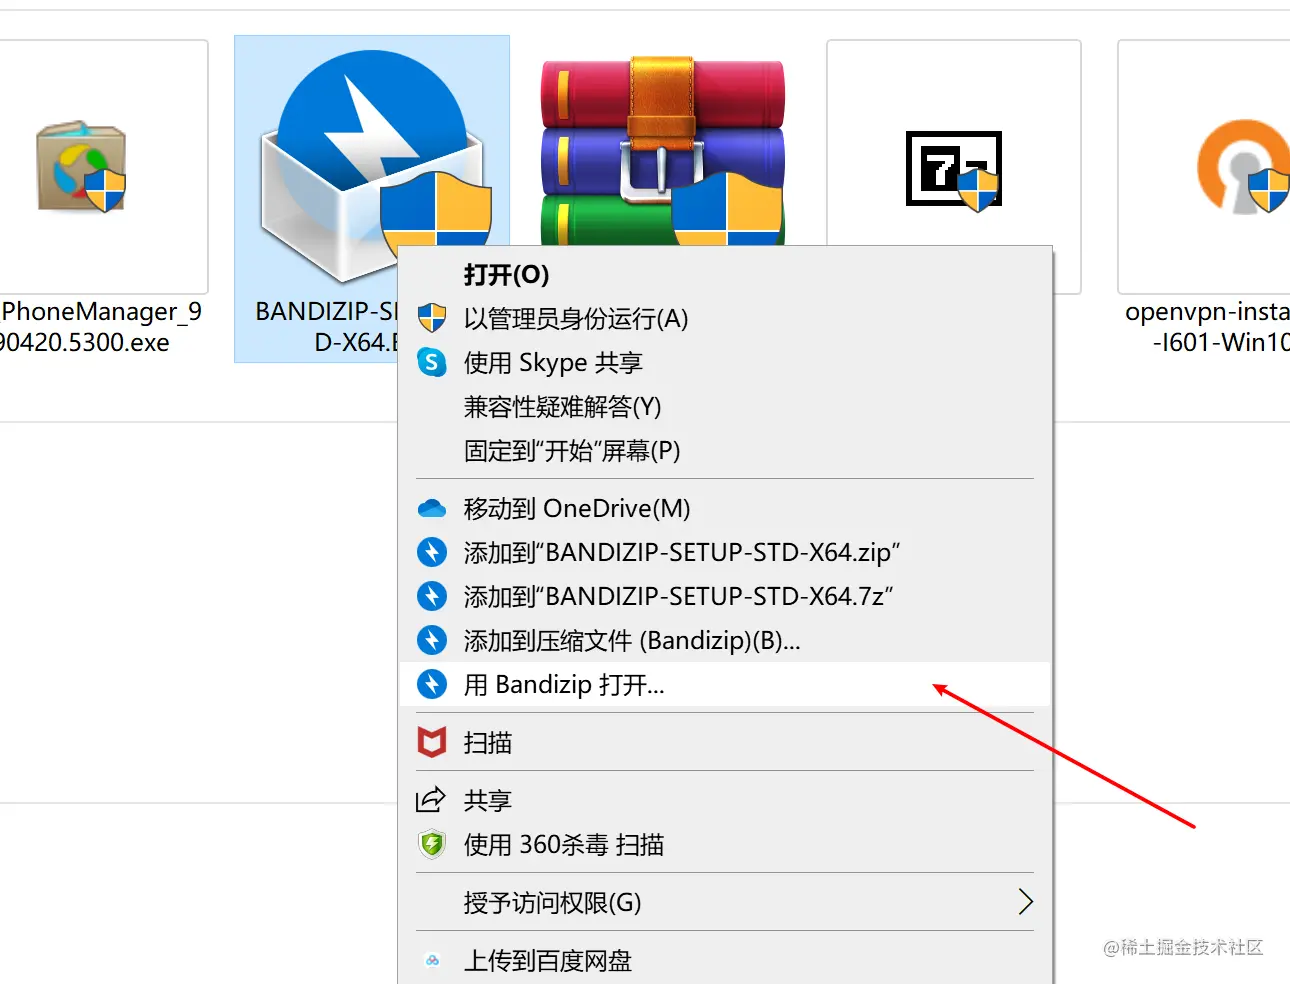Choose 上传到百度网盘
The image size is (1290, 984).
(725, 961)
